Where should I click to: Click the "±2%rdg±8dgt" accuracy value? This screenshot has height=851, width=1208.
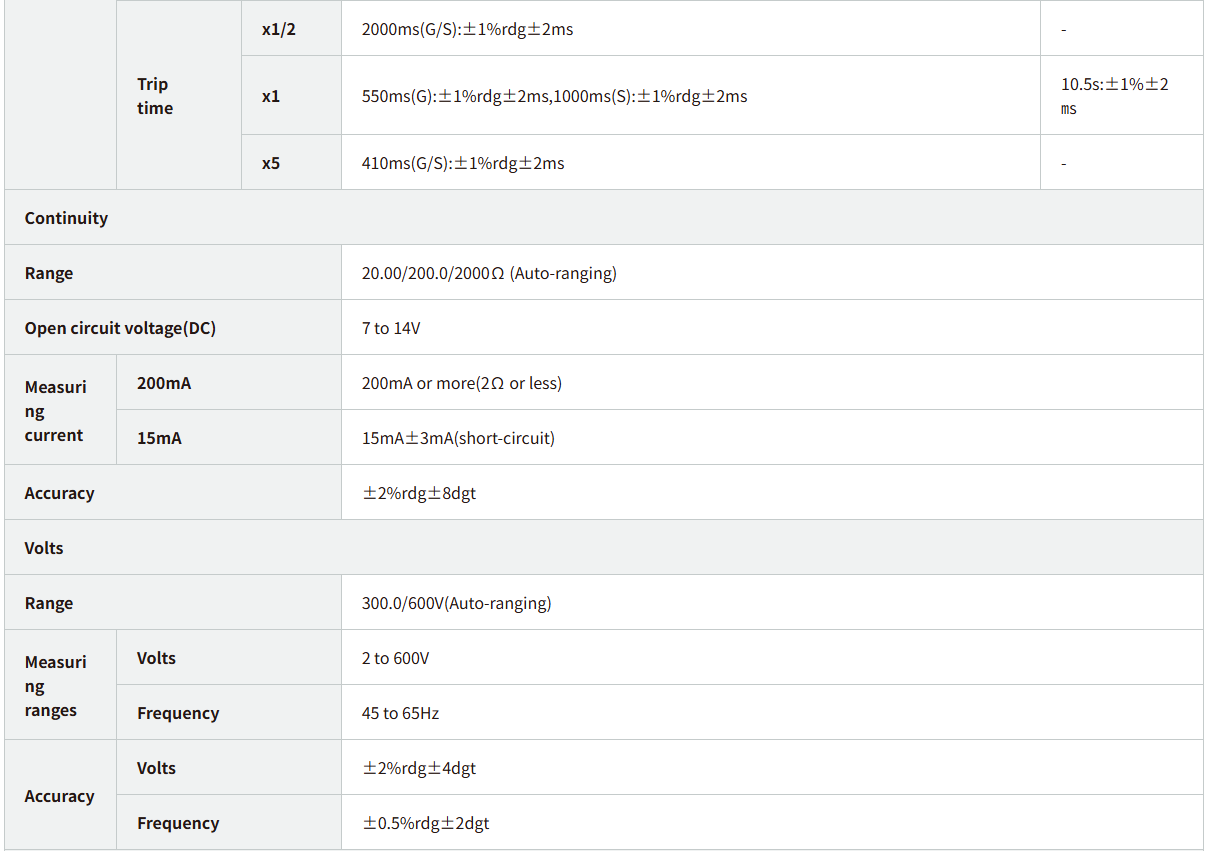coord(418,493)
